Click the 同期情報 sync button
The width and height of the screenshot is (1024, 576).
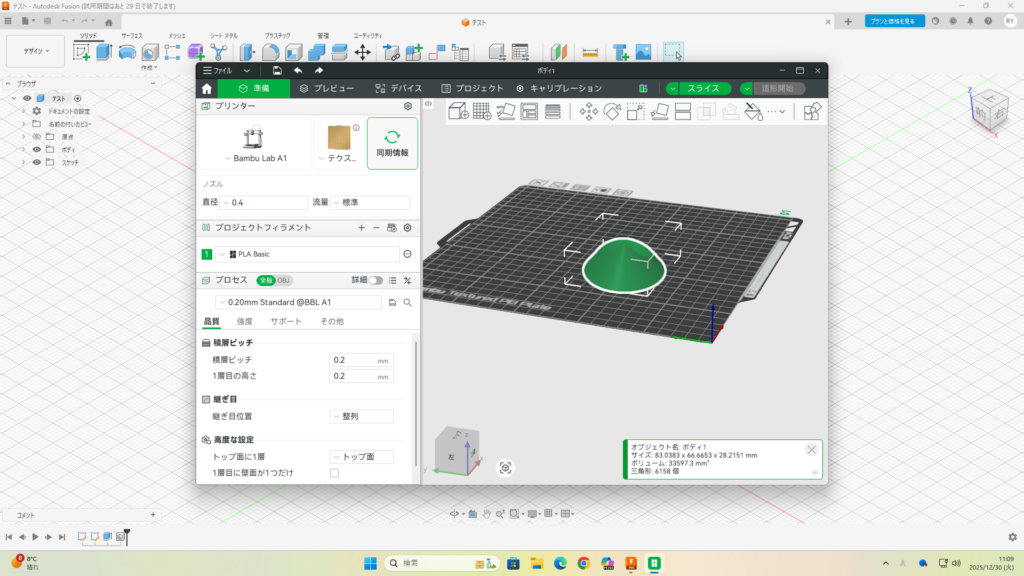tap(392, 143)
